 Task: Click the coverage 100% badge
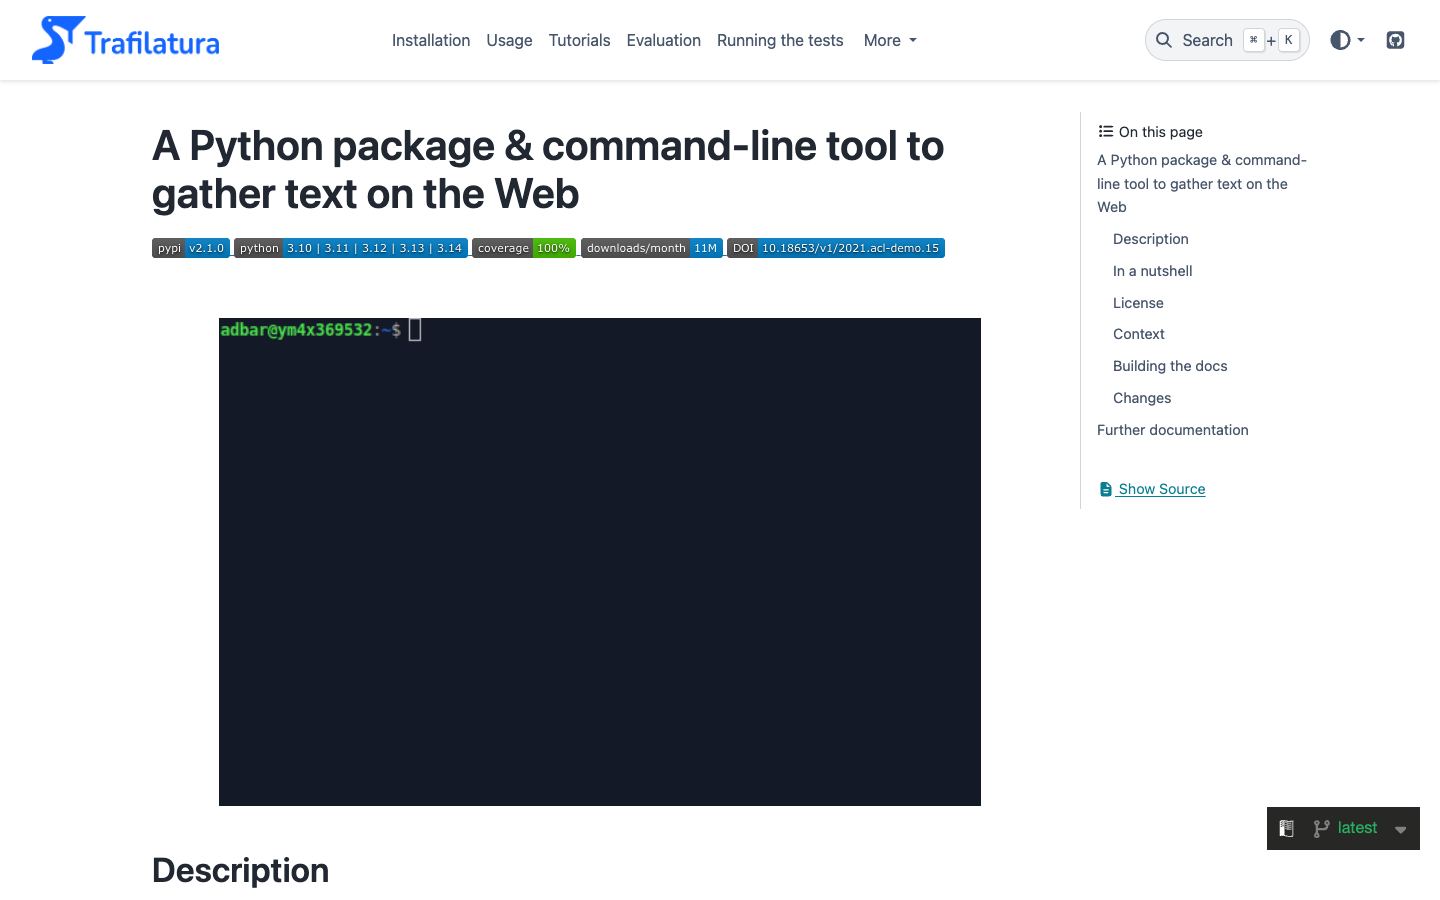point(524,248)
